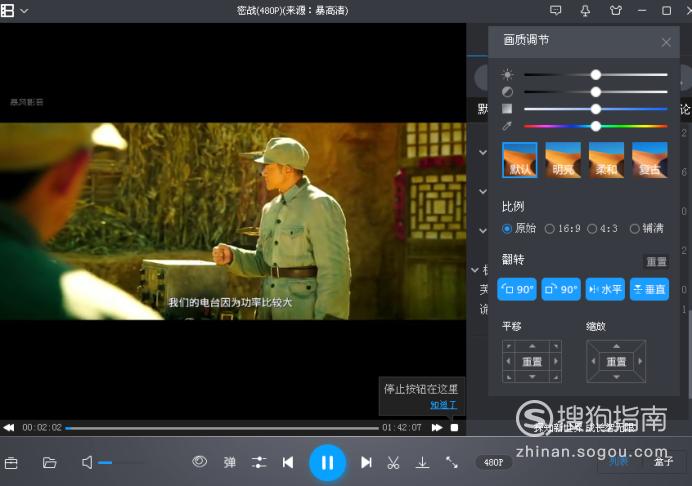Expand the main menu dropdown chevron

[x=24, y=11]
